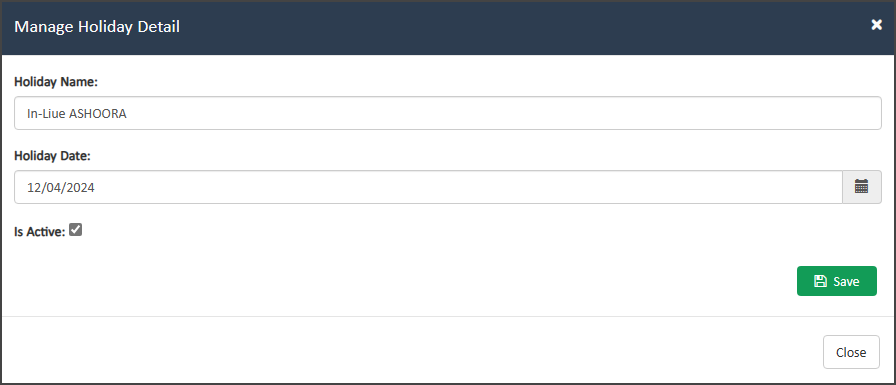Click the Holiday Name label
The height and width of the screenshot is (385, 896).
coord(56,82)
